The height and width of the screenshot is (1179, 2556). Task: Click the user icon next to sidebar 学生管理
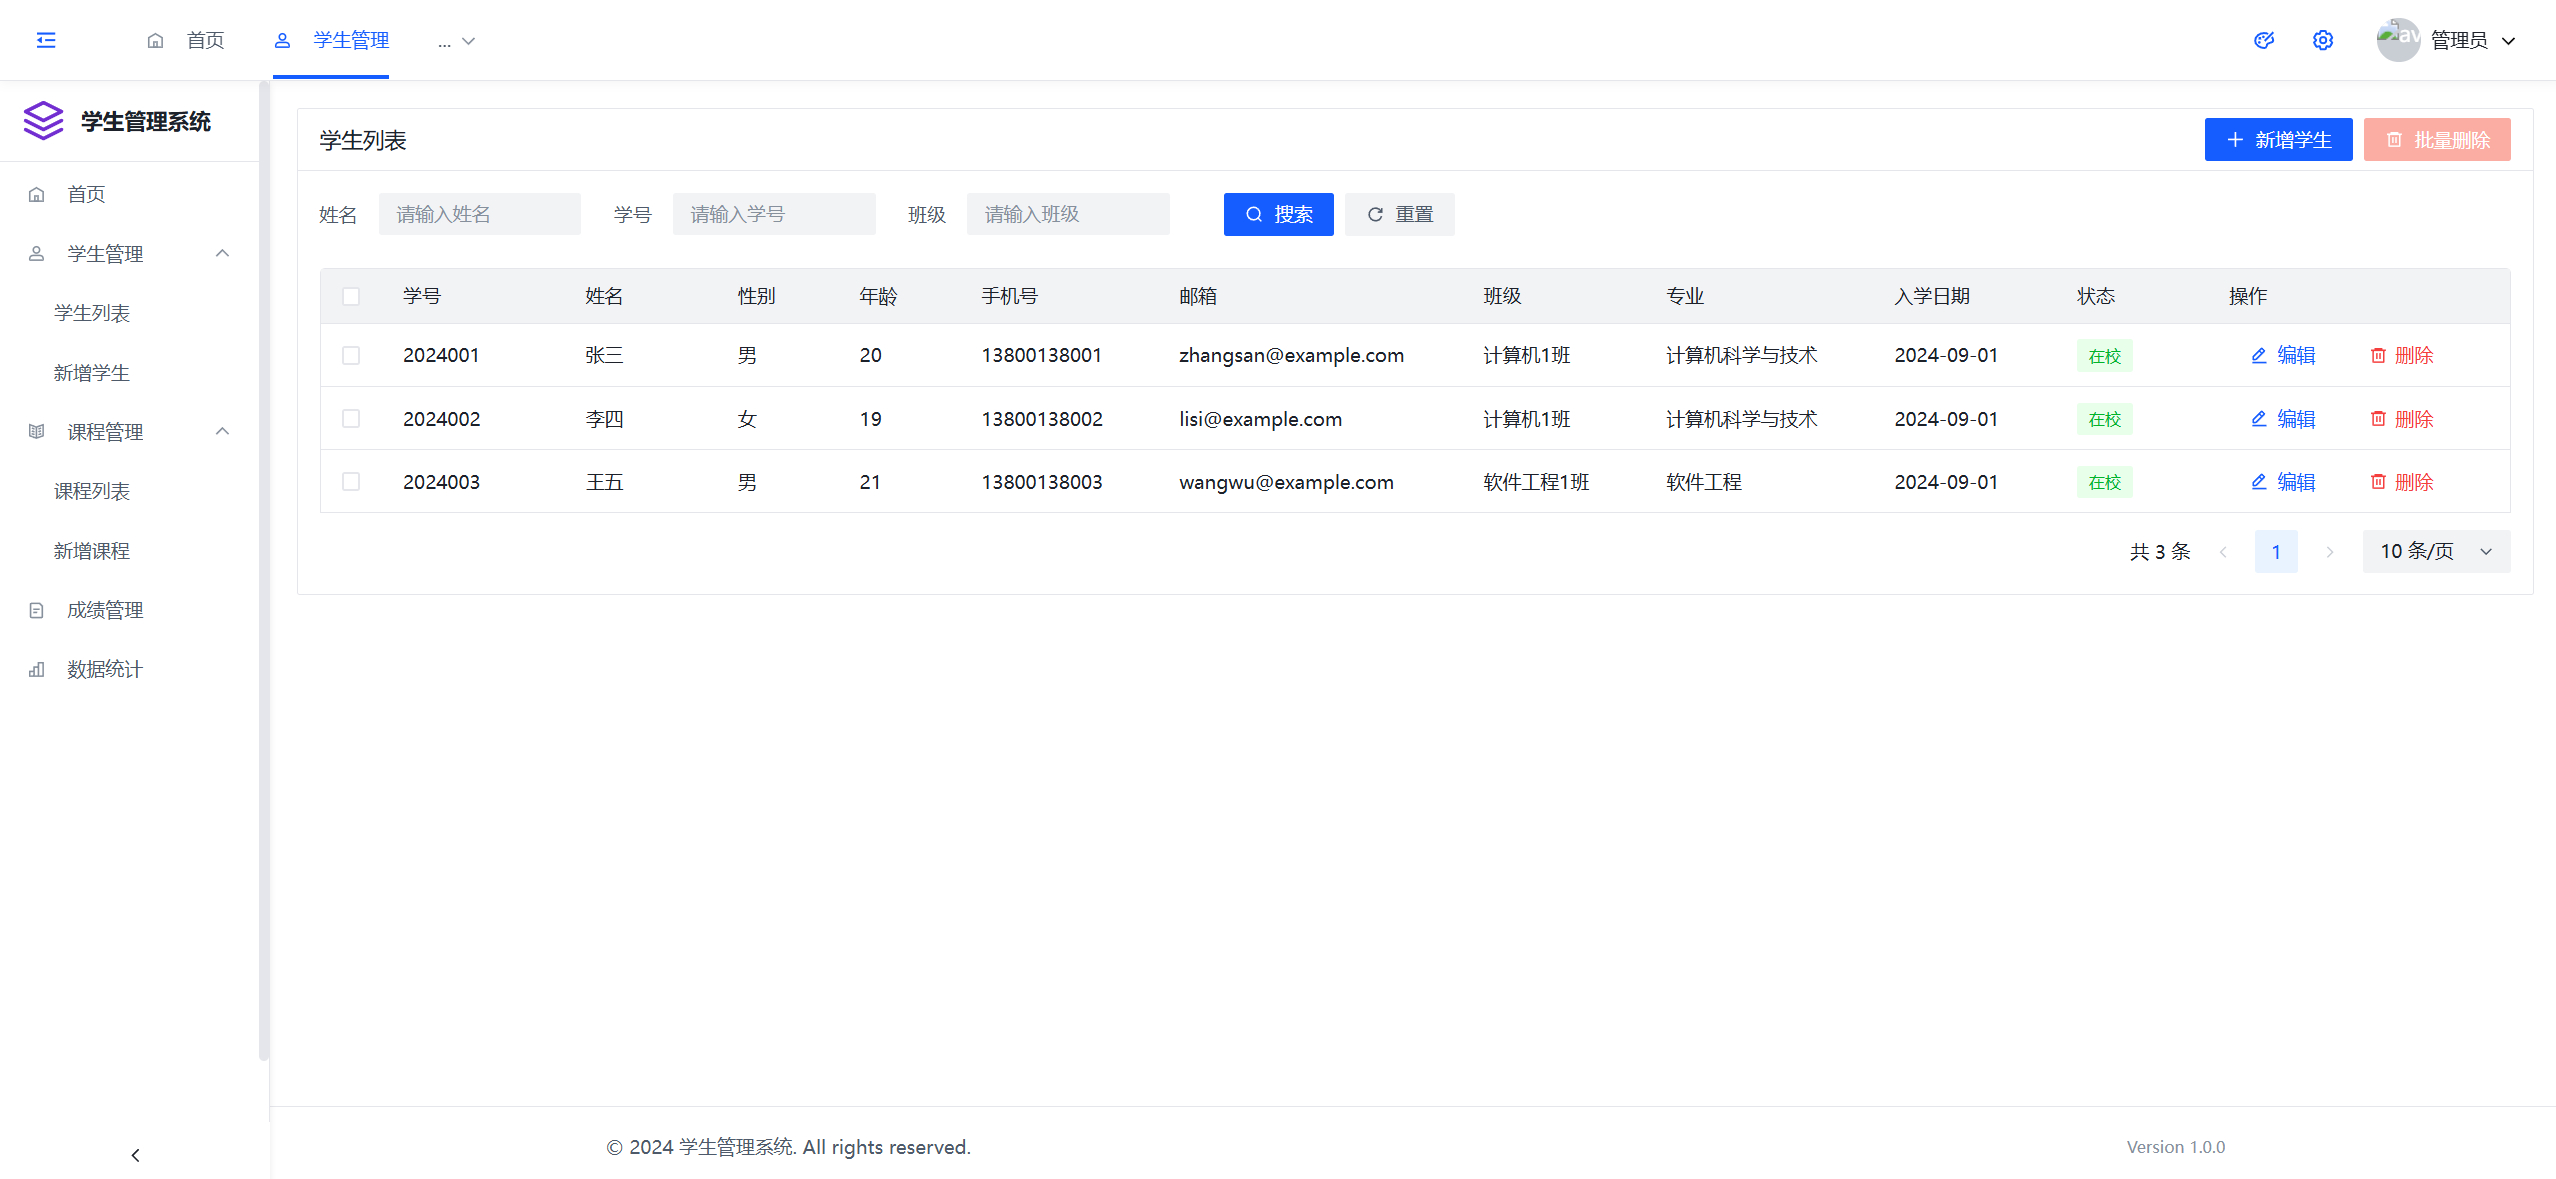tap(37, 254)
